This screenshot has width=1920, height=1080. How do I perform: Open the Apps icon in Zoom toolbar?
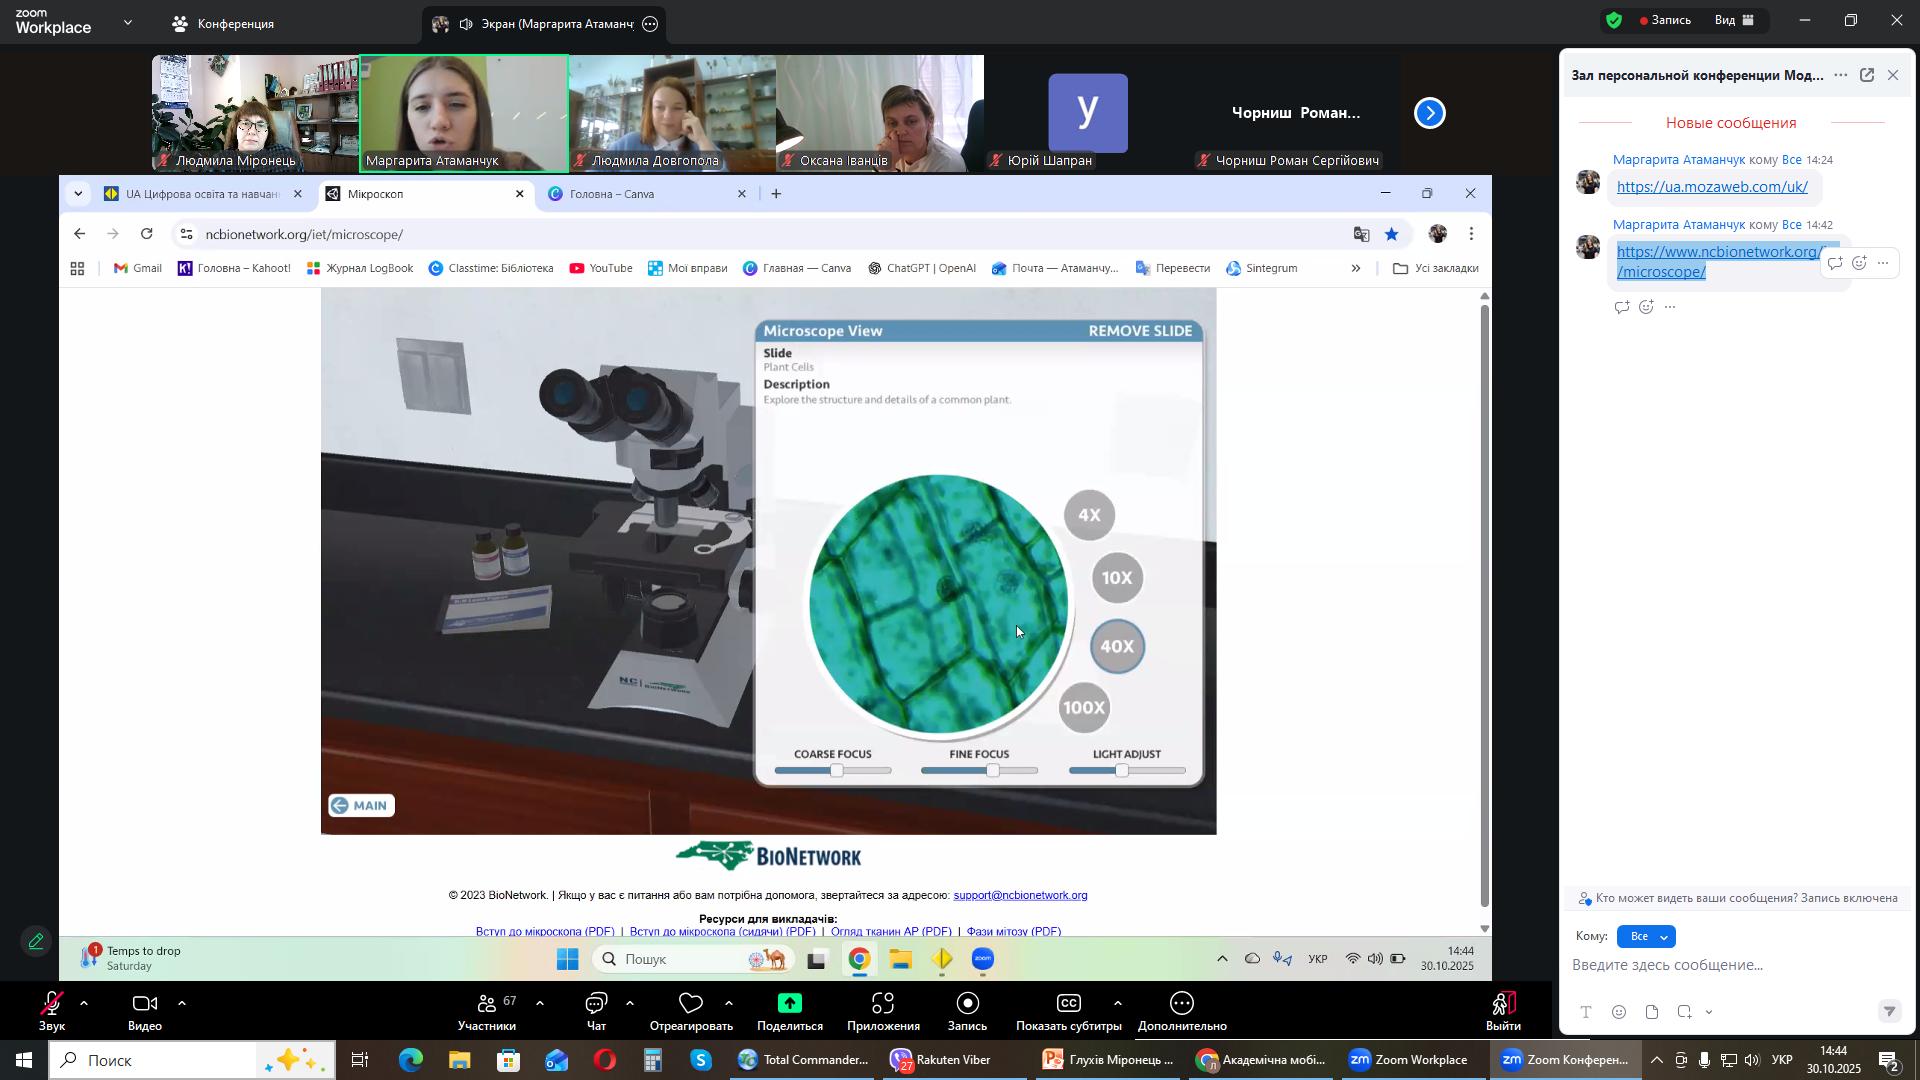coord(882,1004)
